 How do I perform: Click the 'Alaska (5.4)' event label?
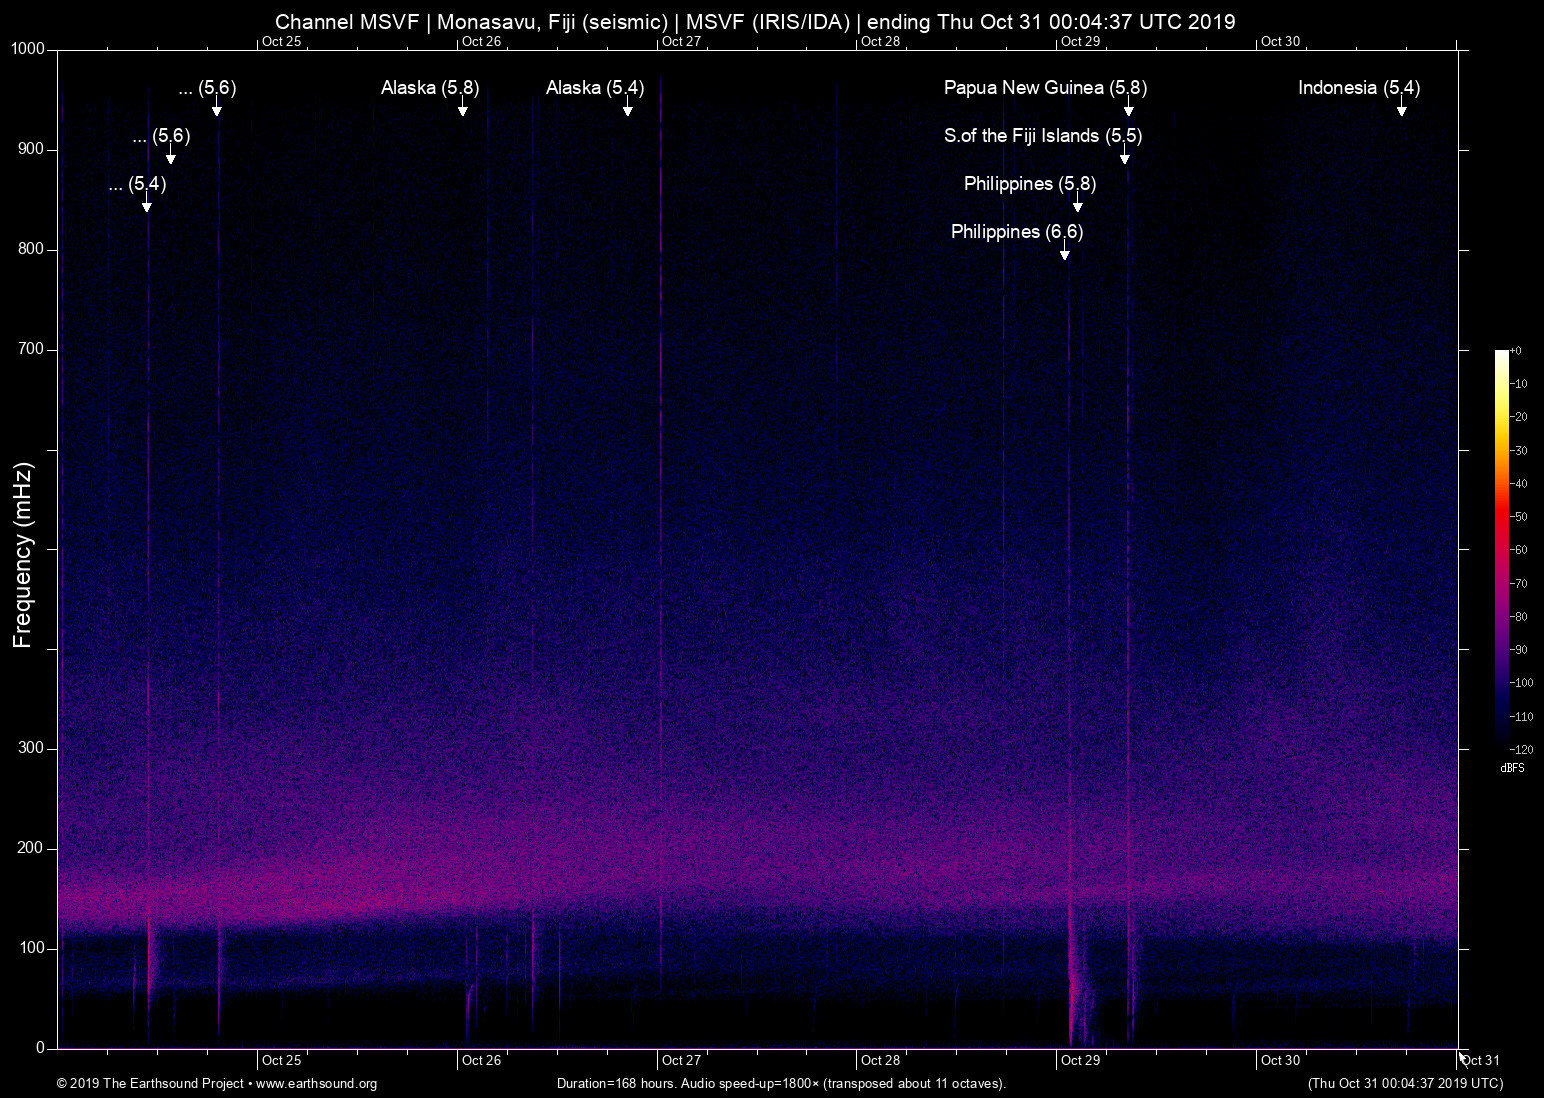tap(595, 88)
